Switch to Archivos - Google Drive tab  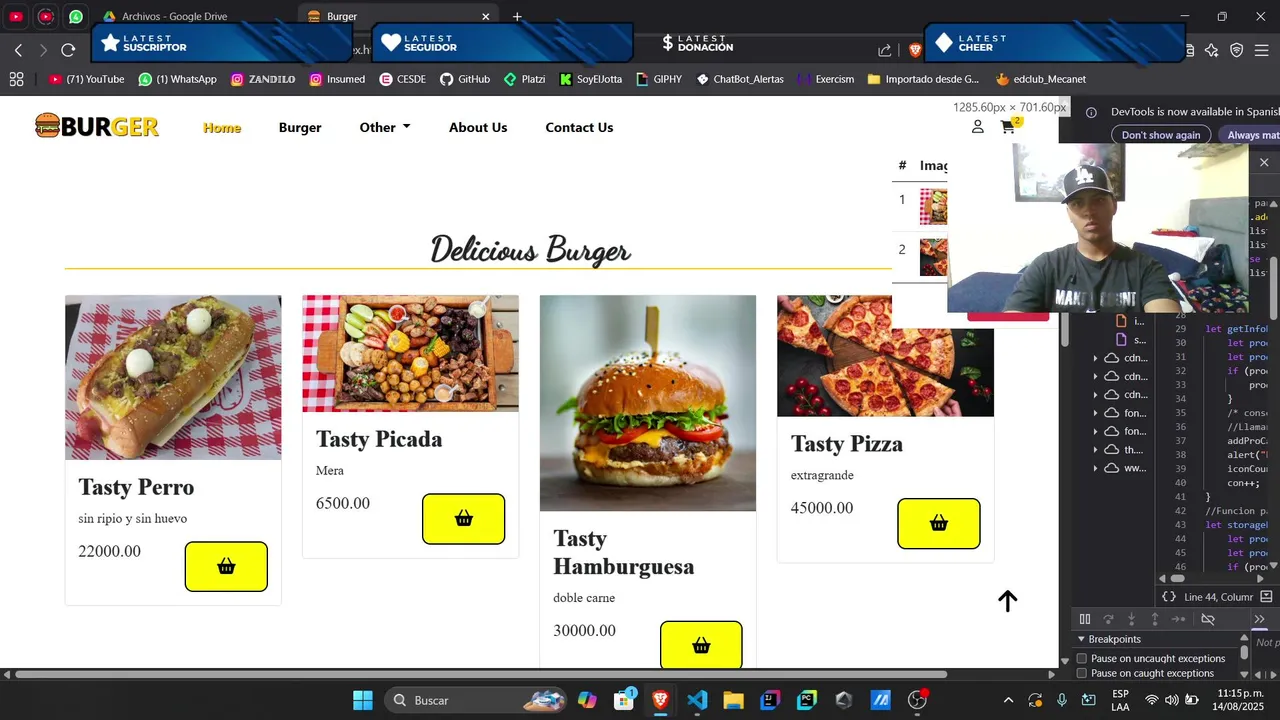[195, 17]
